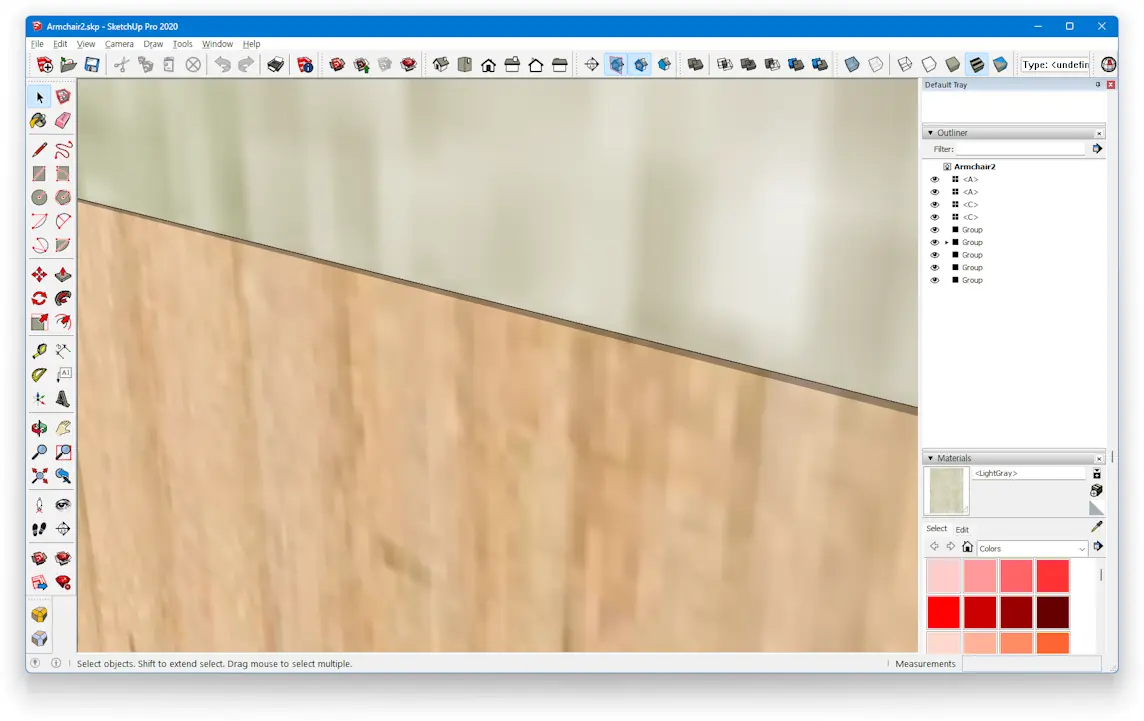This screenshot has width=1144, height=721.
Task: Click the Outliner Filter input field
Action: pos(1020,149)
